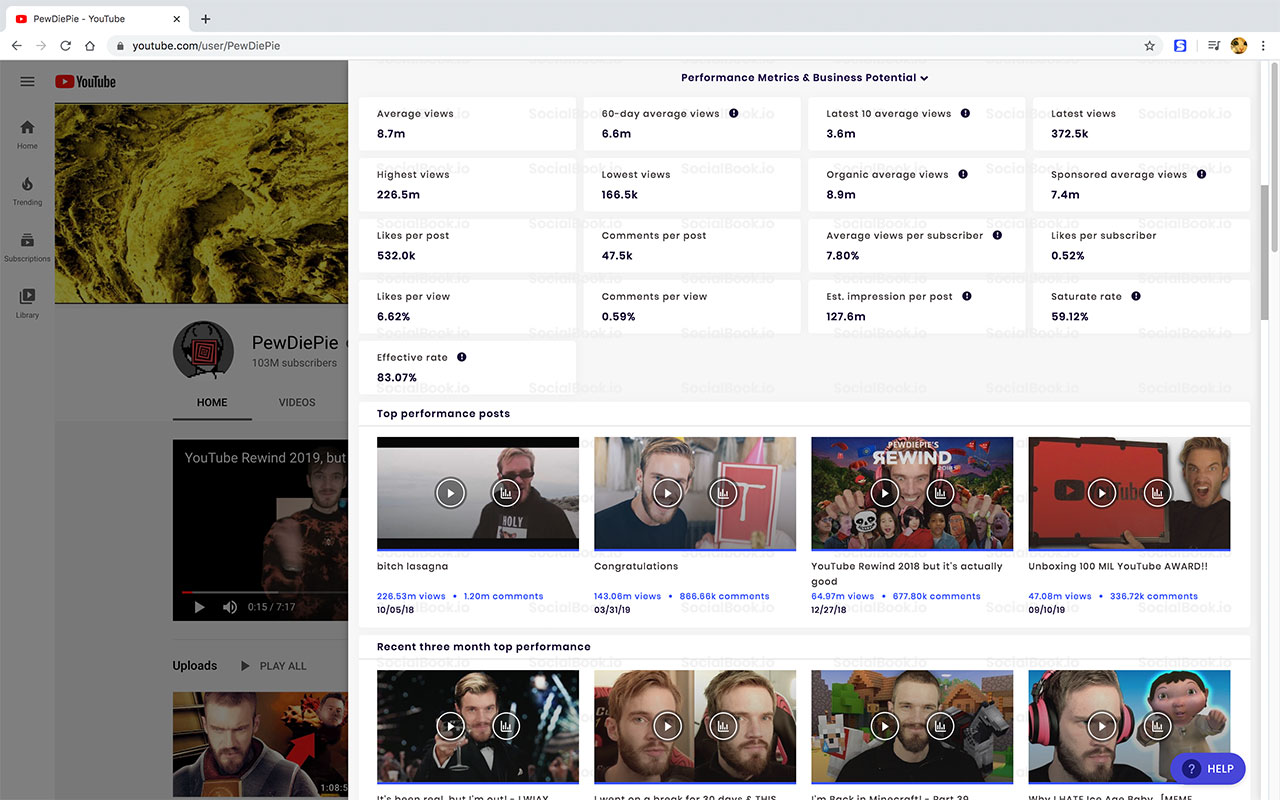Open Chrome three-dot menu

click(x=1264, y=46)
